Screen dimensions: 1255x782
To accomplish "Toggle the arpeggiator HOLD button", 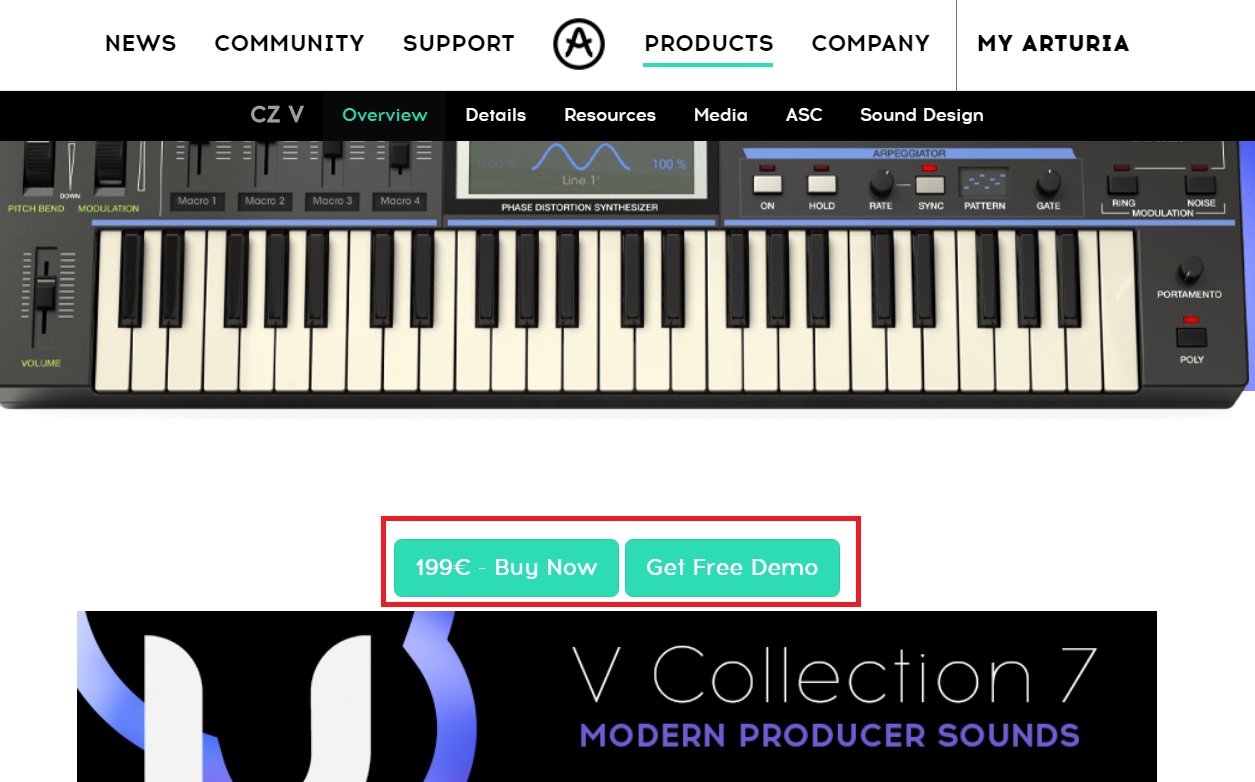I will (x=822, y=184).
